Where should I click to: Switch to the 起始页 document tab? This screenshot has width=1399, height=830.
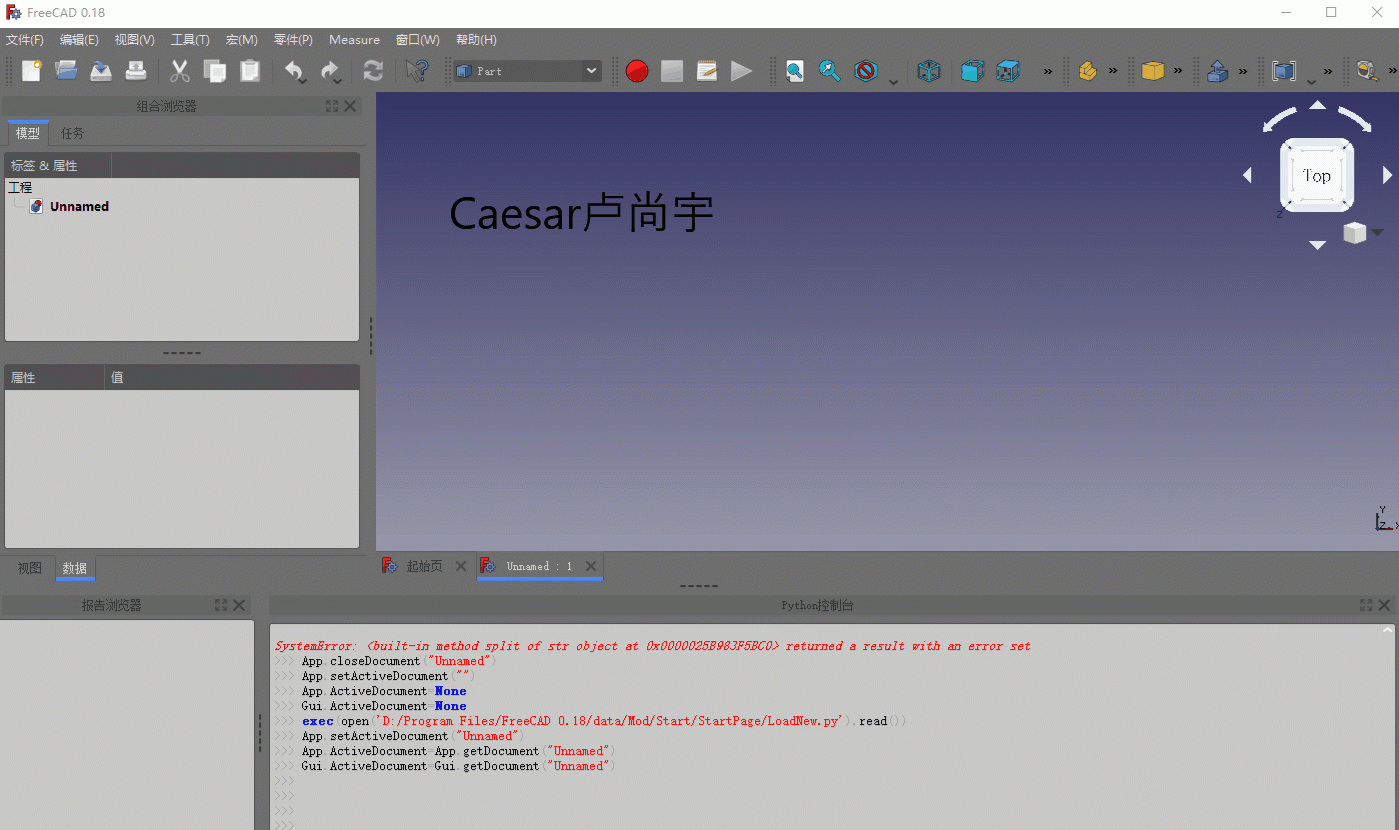coord(424,566)
